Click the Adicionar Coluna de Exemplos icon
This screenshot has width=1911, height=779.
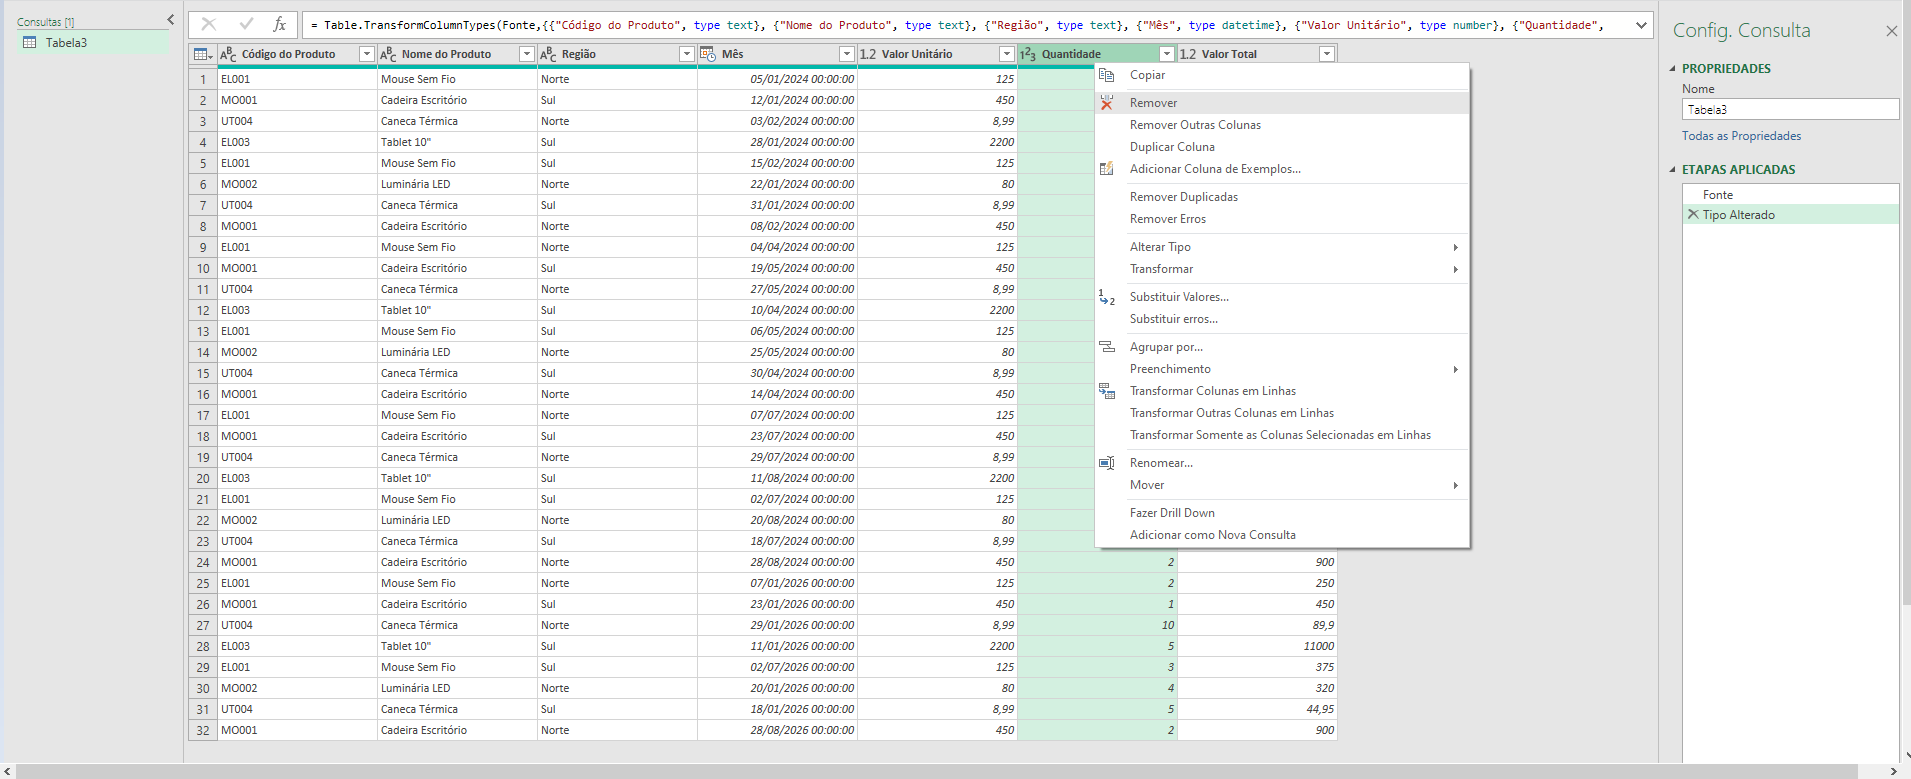pos(1107,169)
